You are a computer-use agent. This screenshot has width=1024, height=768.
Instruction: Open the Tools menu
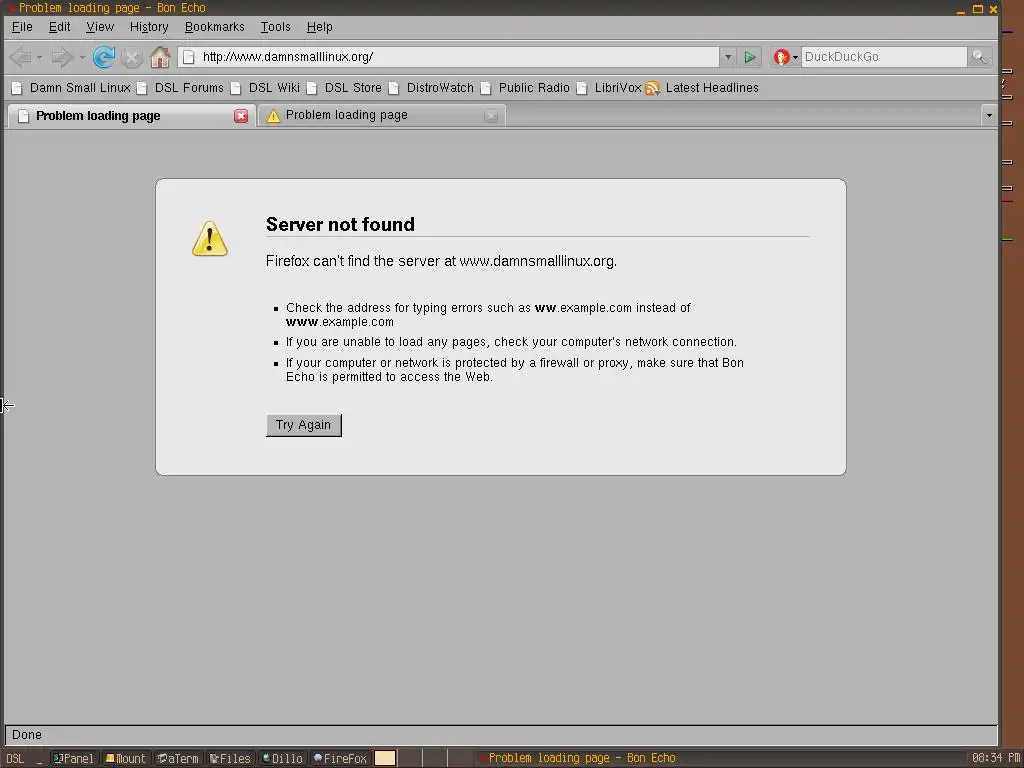[275, 27]
